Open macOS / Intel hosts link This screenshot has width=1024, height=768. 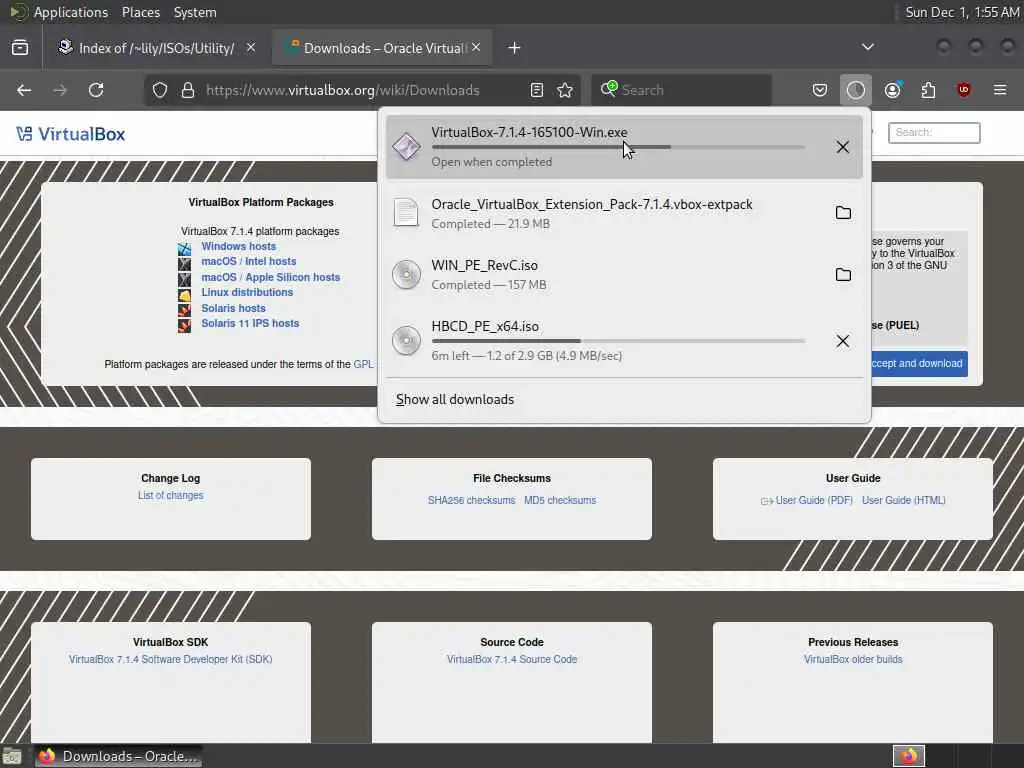pos(248,261)
